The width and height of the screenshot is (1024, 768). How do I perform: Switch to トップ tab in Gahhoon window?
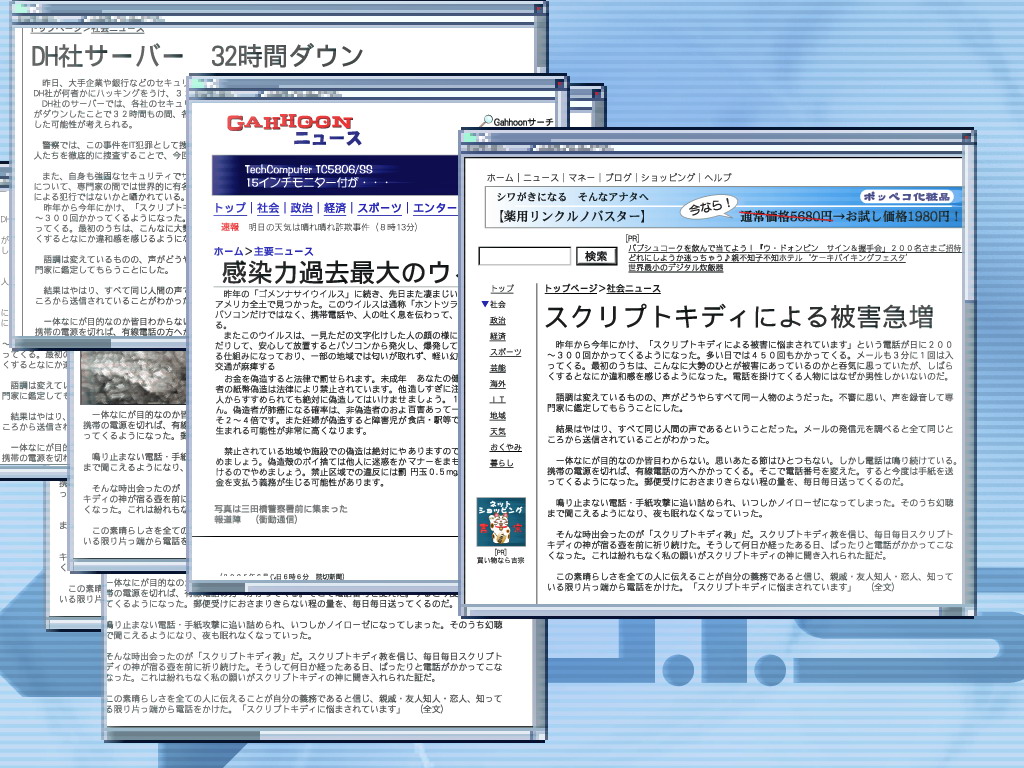pyautogui.click(x=230, y=208)
